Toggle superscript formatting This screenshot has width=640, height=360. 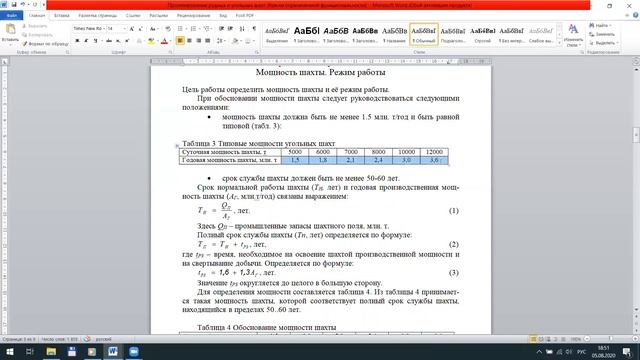pyautogui.click(x=127, y=41)
